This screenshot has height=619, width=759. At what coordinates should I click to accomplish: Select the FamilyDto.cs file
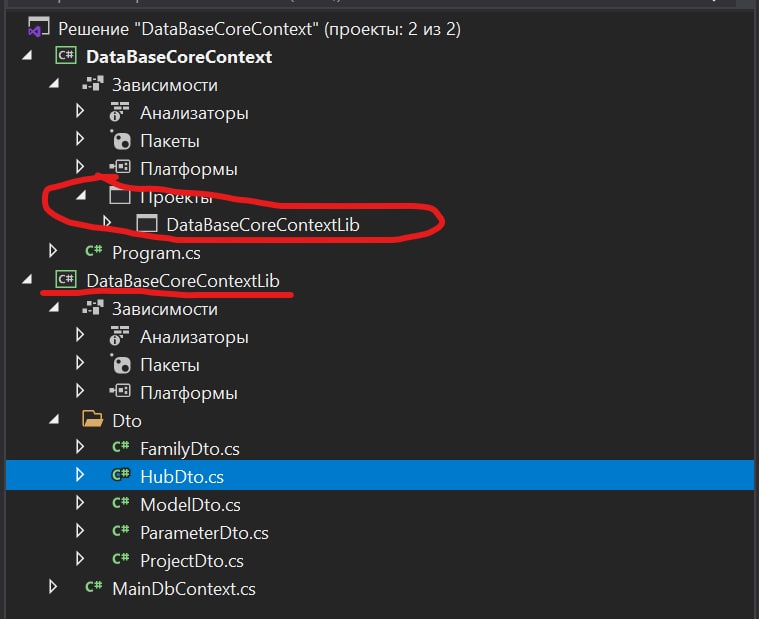click(190, 449)
